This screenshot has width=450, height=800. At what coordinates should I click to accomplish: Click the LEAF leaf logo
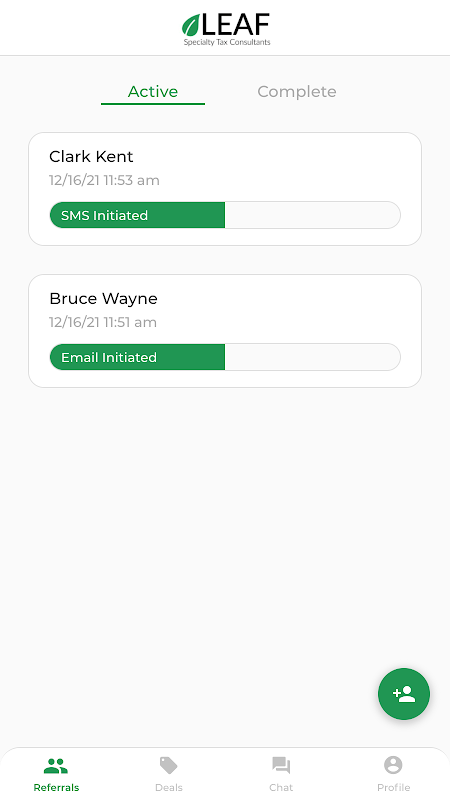click(x=191, y=26)
